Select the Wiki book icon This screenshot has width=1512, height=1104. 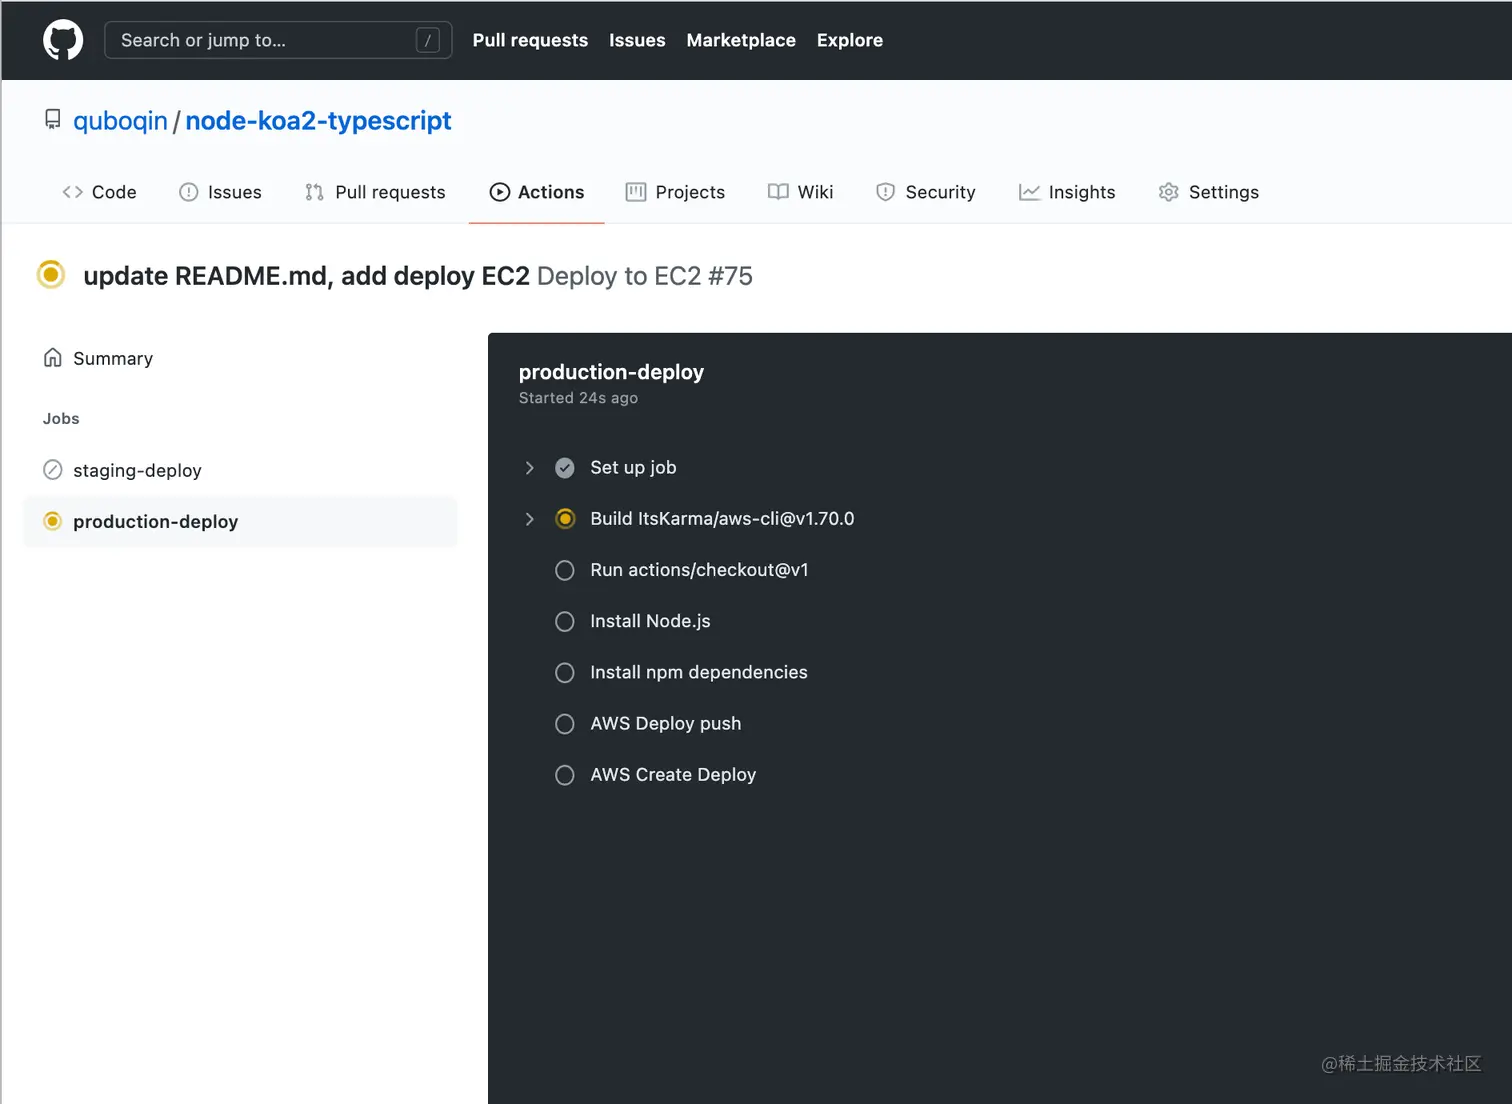point(778,191)
